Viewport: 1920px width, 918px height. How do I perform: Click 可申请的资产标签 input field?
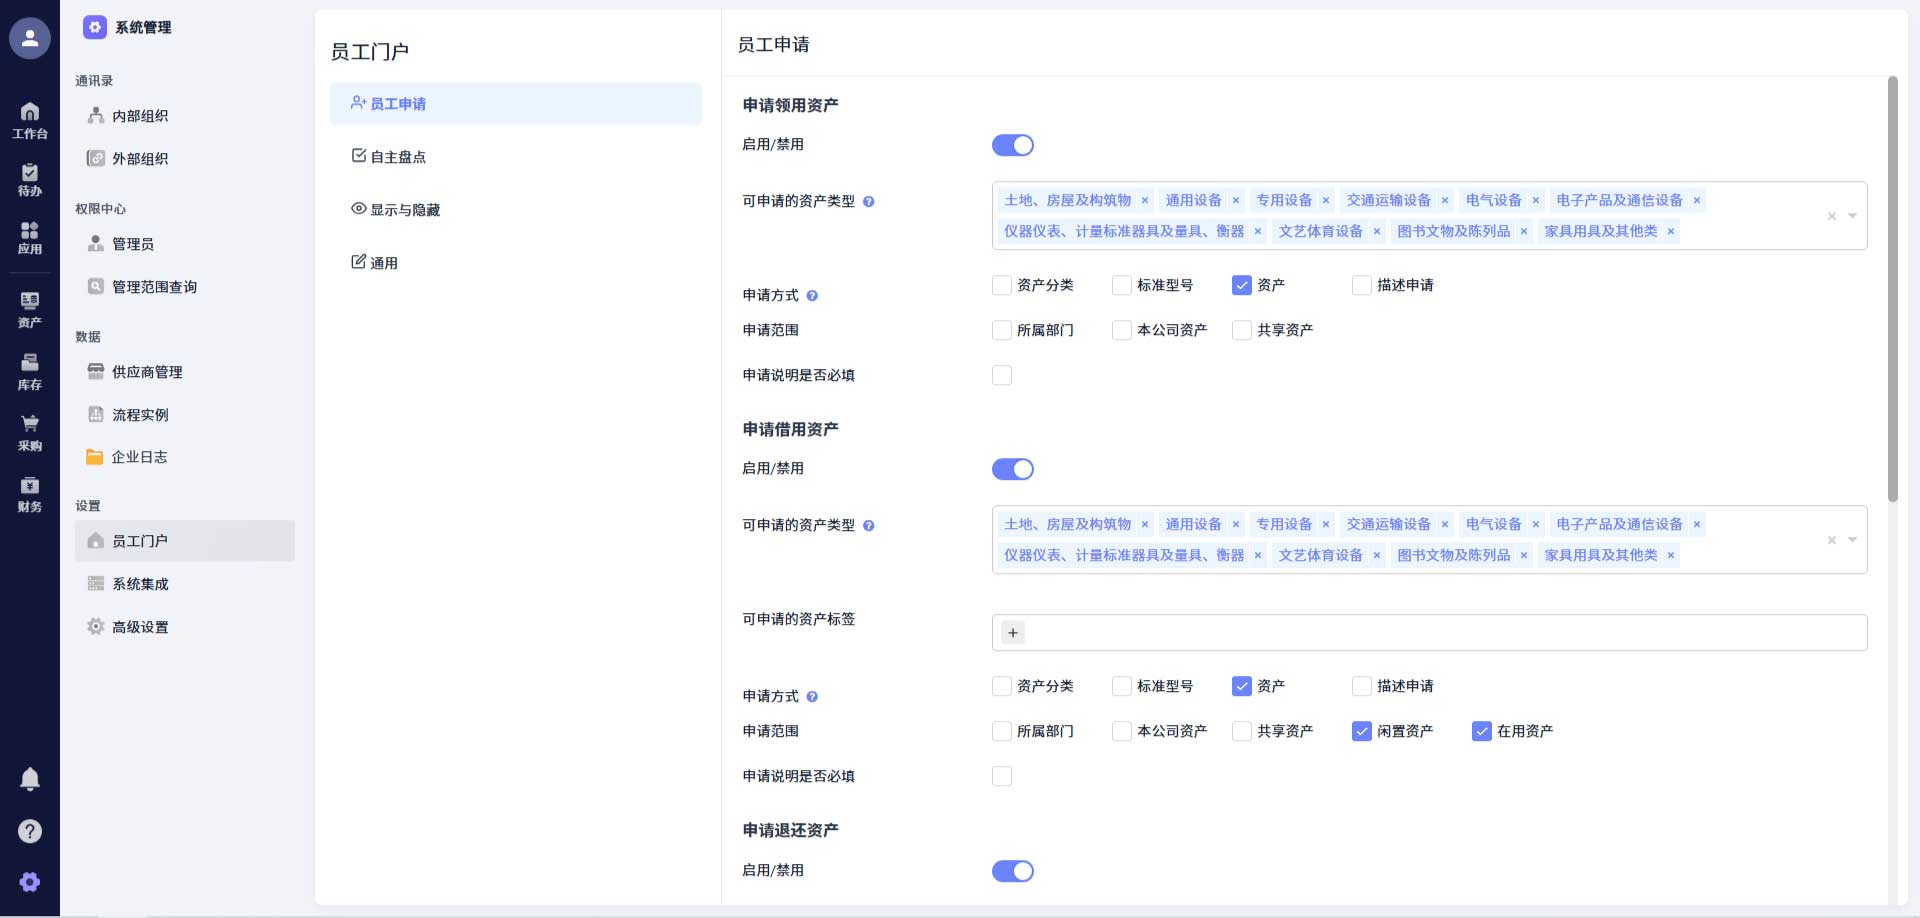[1429, 633]
